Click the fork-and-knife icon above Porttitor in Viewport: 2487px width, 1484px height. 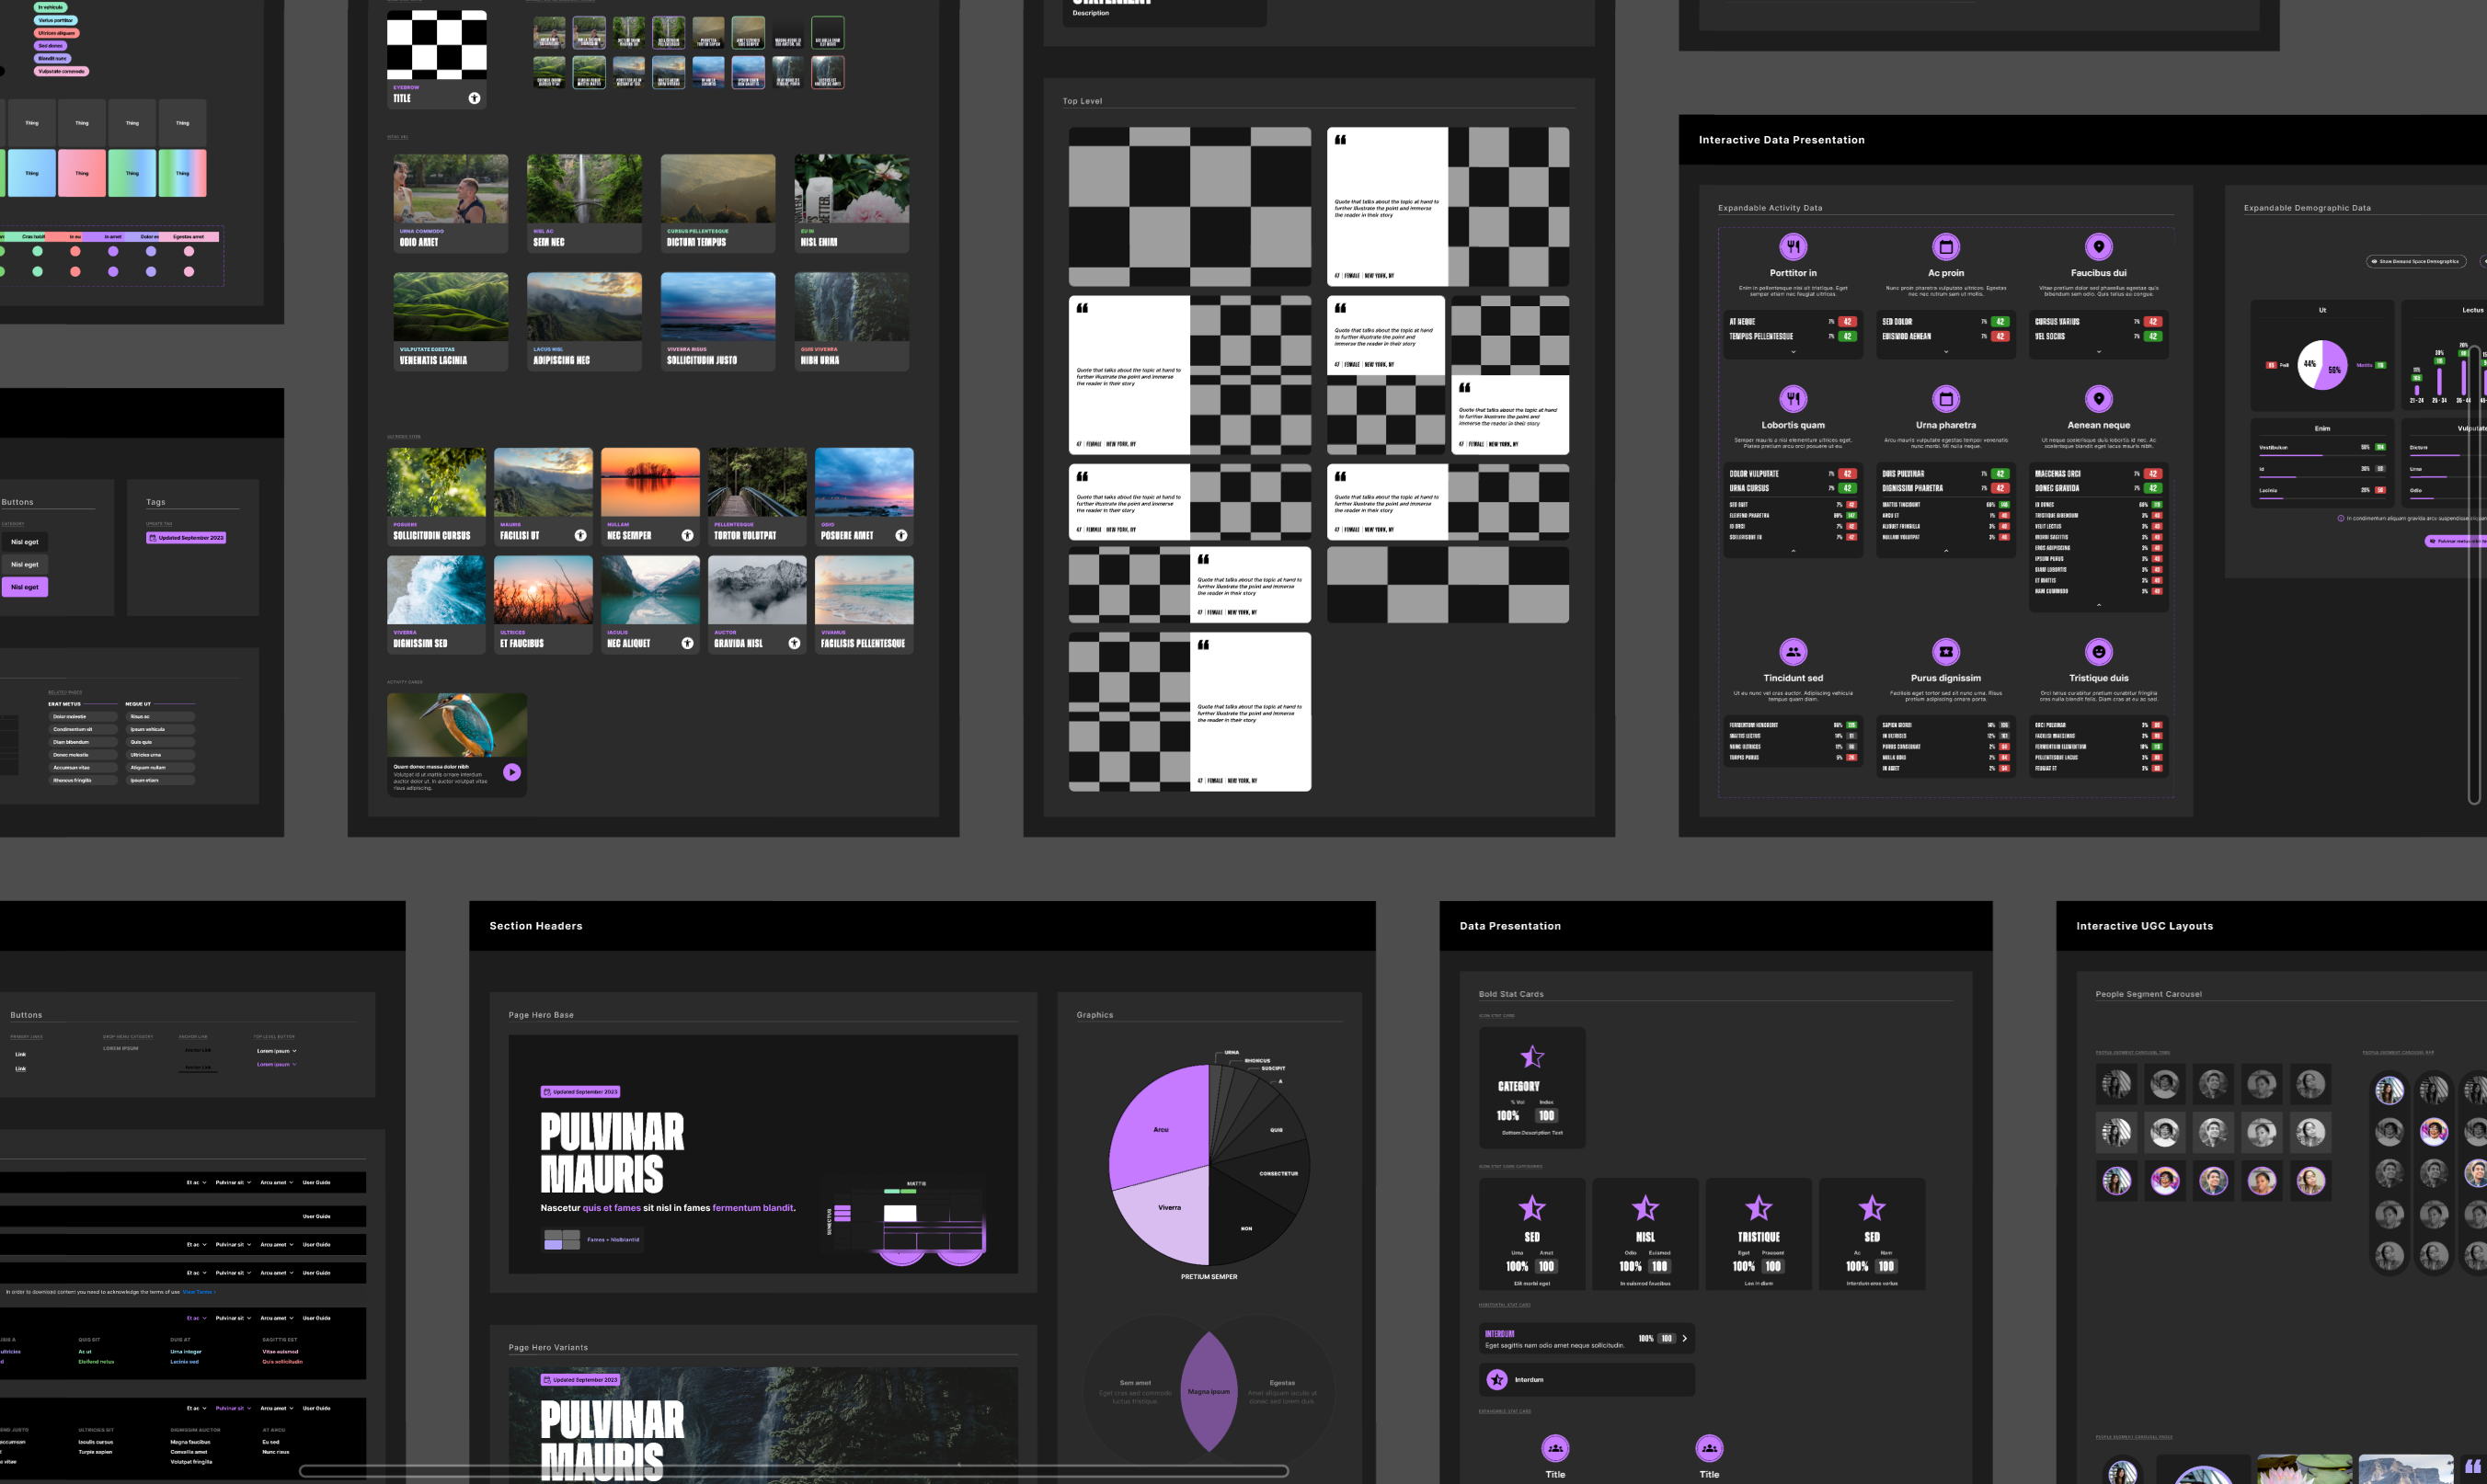point(1793,246)
